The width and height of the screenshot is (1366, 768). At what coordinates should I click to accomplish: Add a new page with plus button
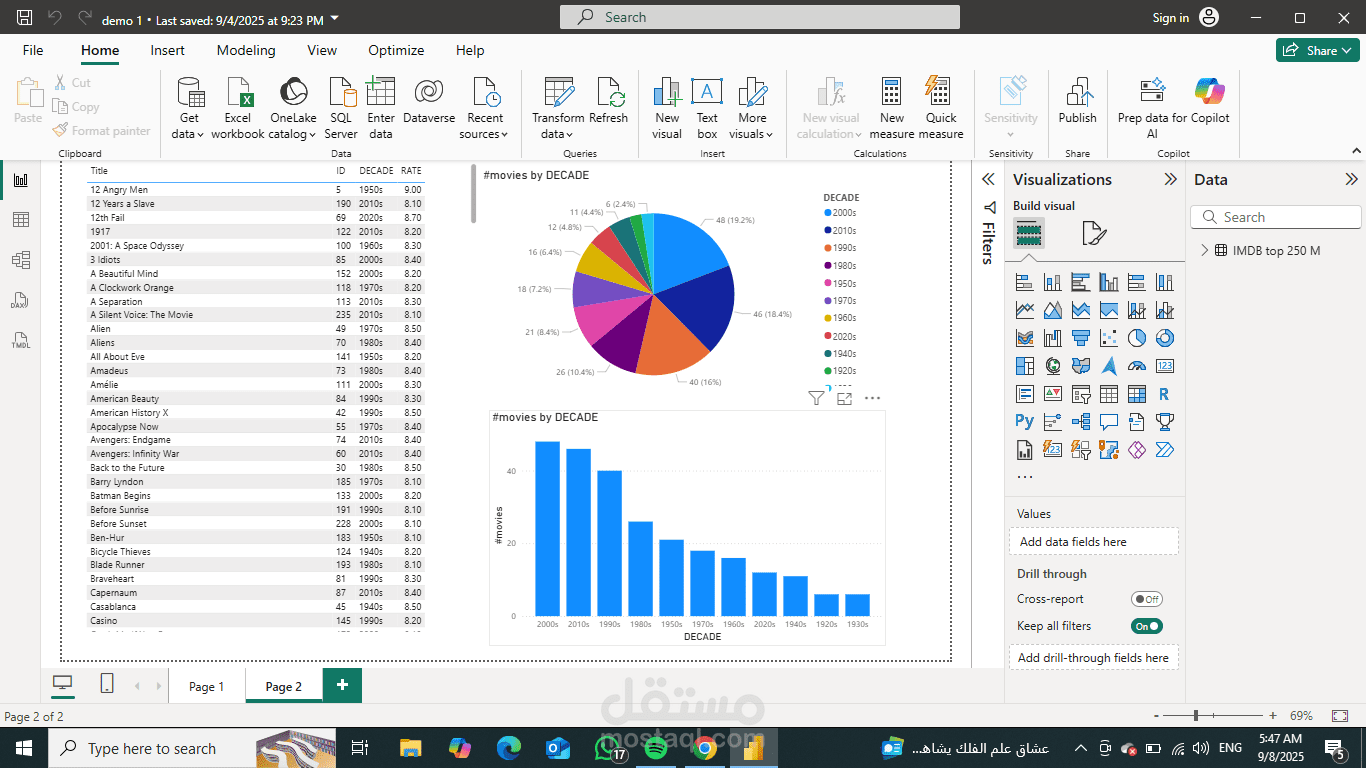pos(342,685)
